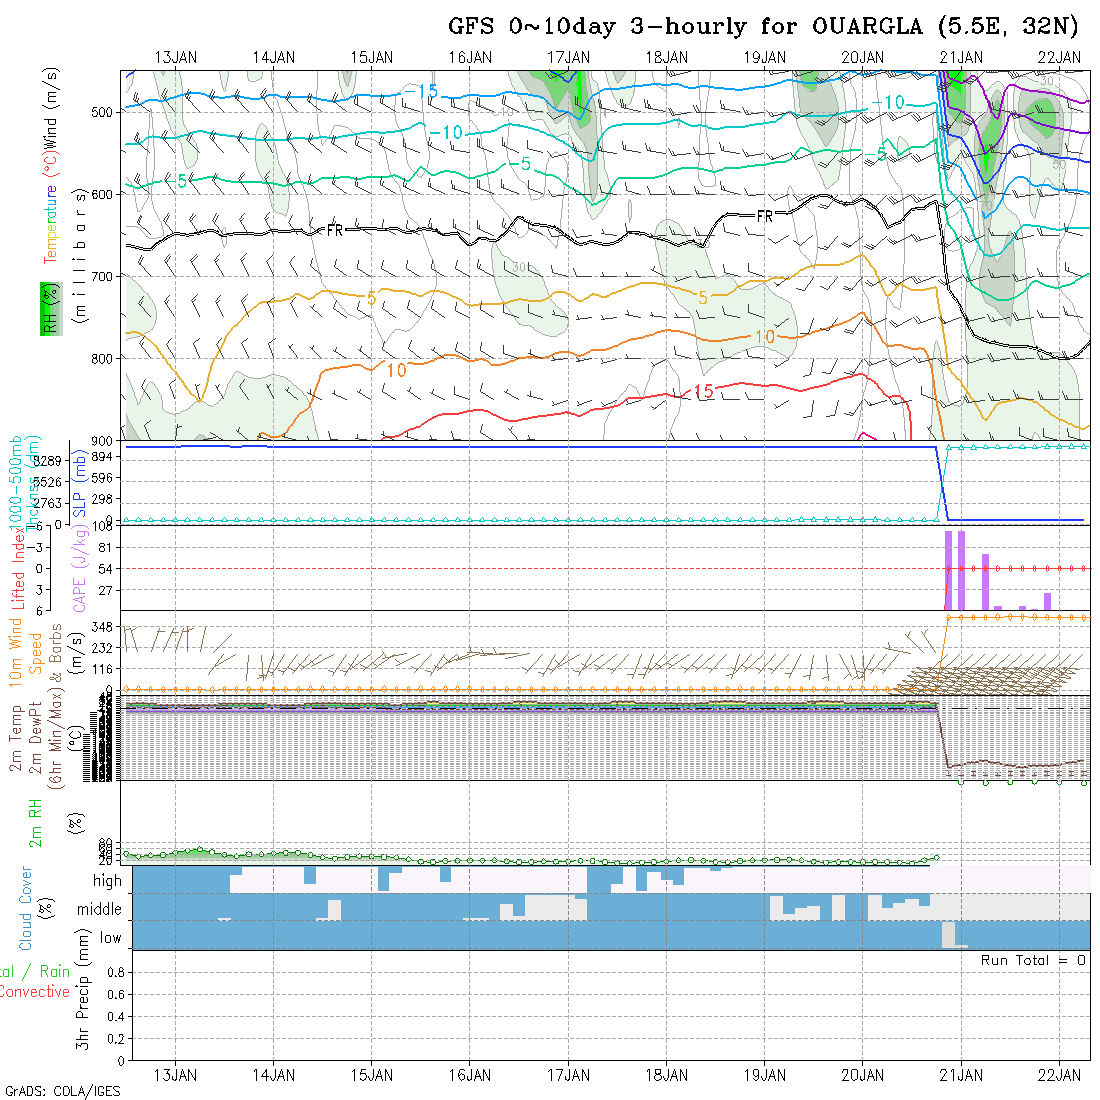Click the 'Run Total = 0' text

point(1033,960)
